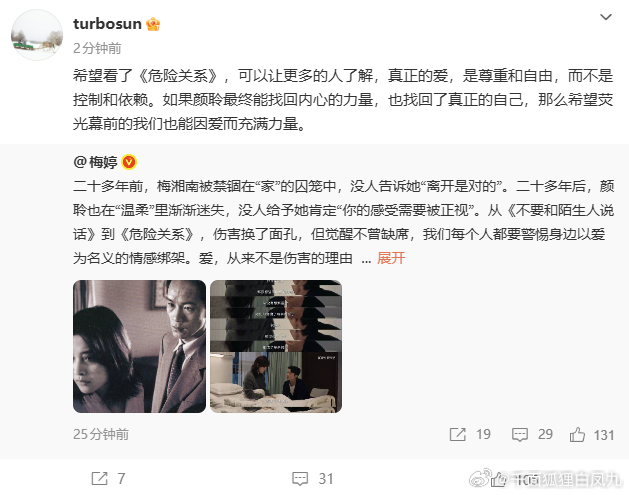
Task: Click the 2分钟前 post timestamp
Action: pyautogui.click(x=97, y=49)
